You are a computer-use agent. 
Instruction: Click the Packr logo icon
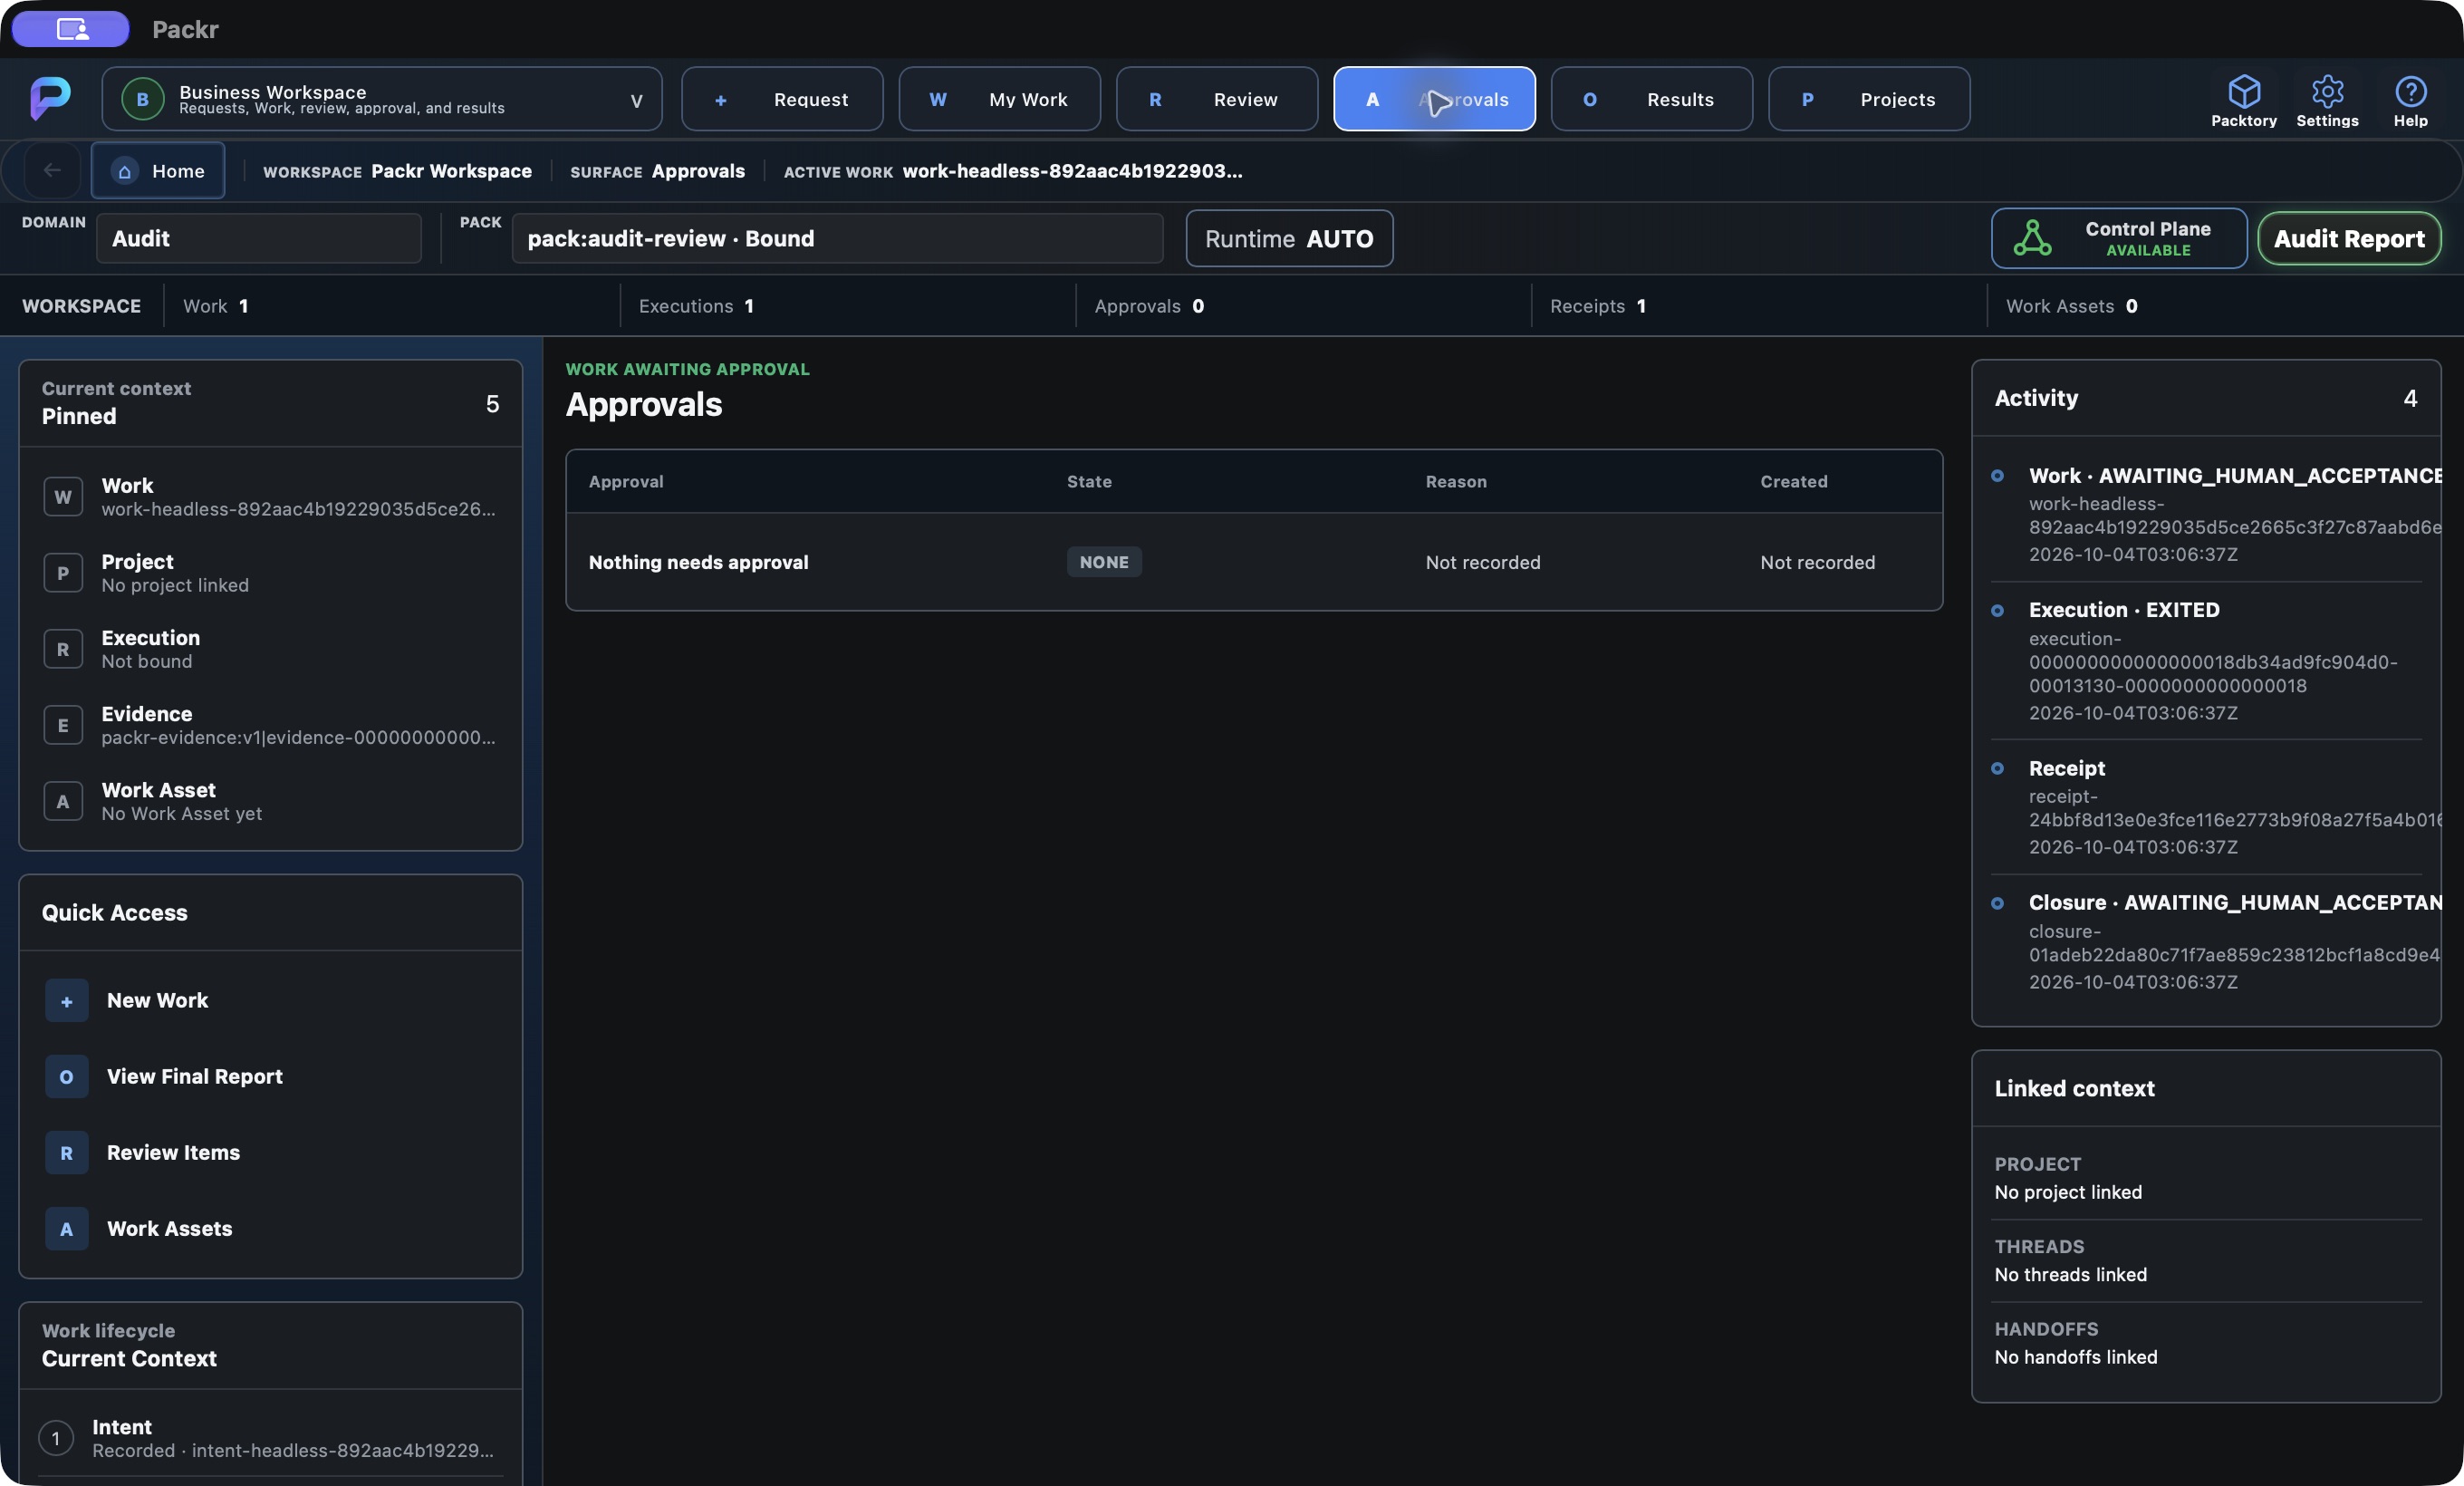(50, 98)
